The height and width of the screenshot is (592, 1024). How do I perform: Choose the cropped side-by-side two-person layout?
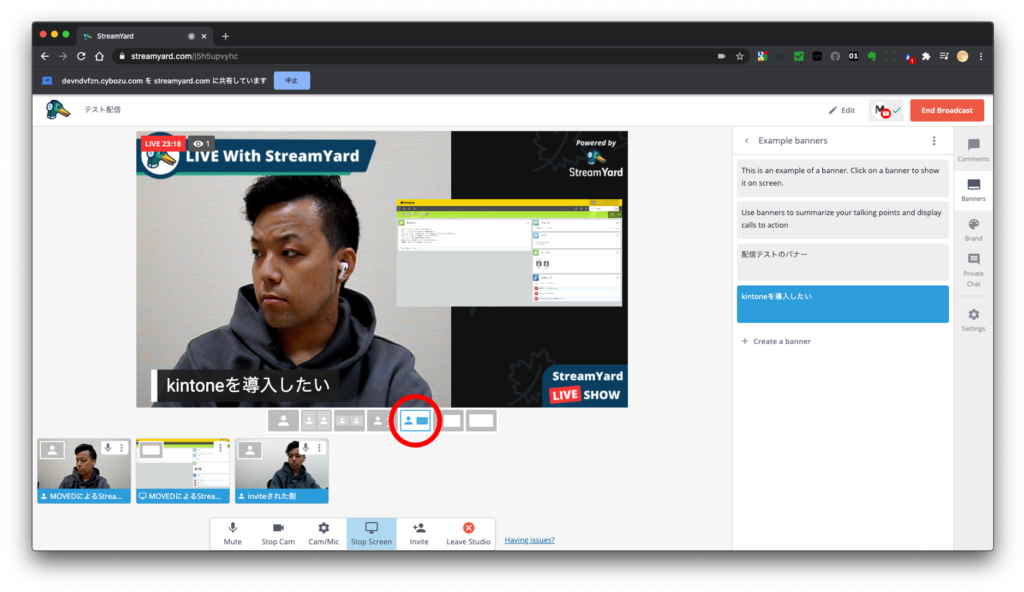coord(317,421)
